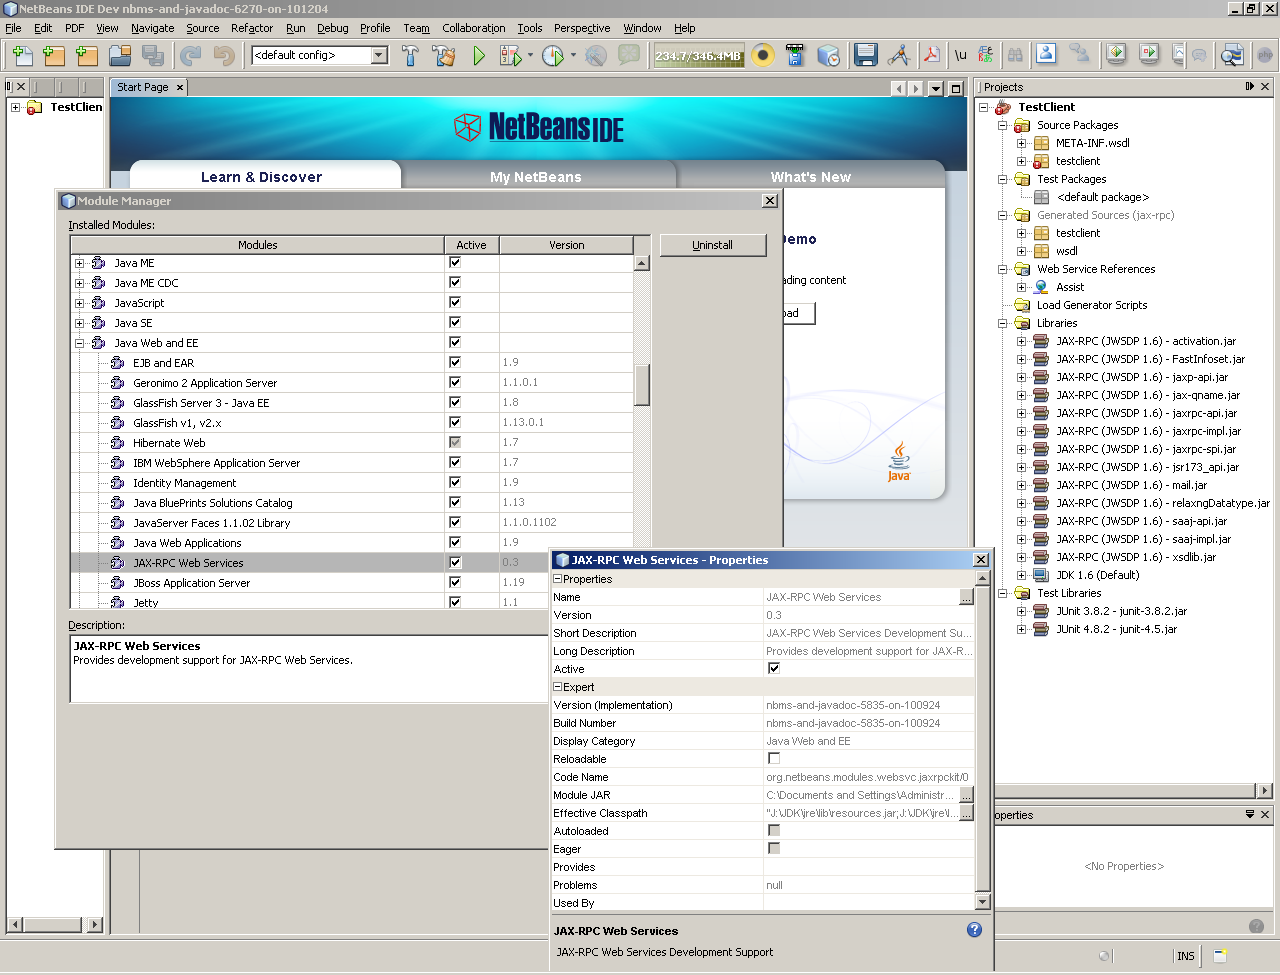Collapse the Expert properties section
1280x975 pixels.
(x=558, y=687)
